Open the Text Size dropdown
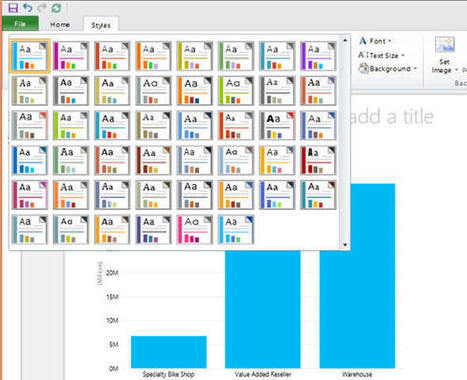Viewport: 467px width, 380px height. pyautogui.click(x=381, y=55)
